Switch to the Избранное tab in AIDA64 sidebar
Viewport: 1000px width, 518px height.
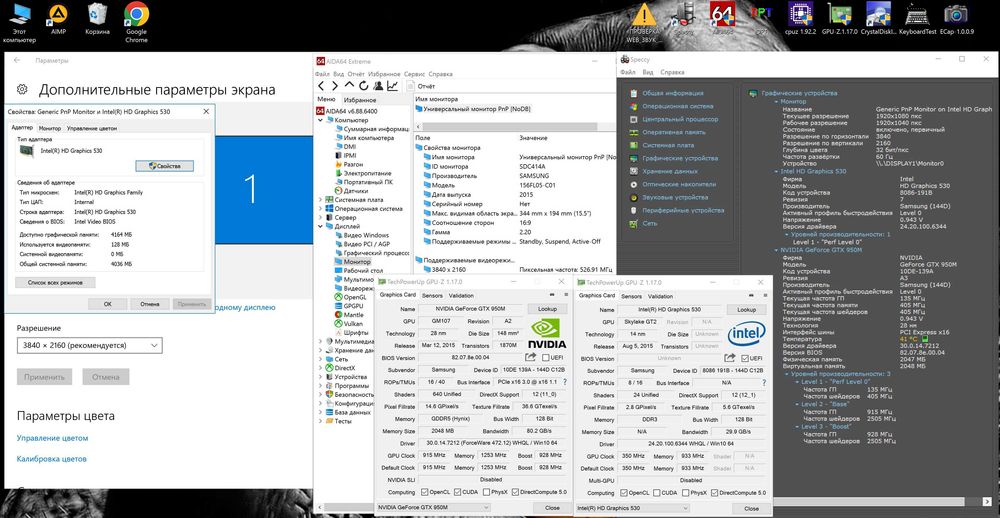pyautogui.click(x=360, y=100)
